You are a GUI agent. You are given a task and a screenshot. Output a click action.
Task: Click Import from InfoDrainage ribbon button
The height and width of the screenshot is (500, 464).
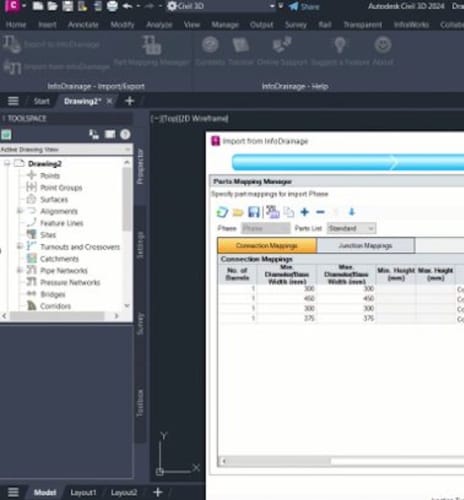coord(57,67)
